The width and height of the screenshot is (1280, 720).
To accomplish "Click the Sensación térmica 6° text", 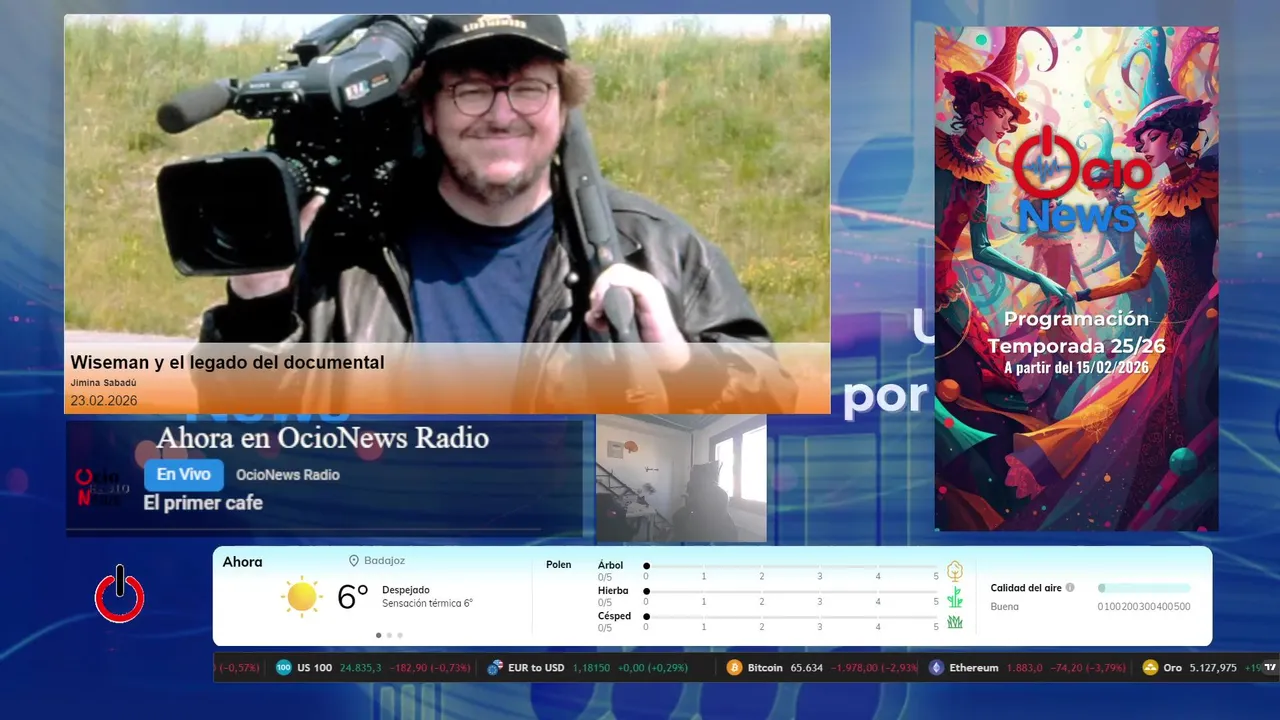I will tap(427, 603).
